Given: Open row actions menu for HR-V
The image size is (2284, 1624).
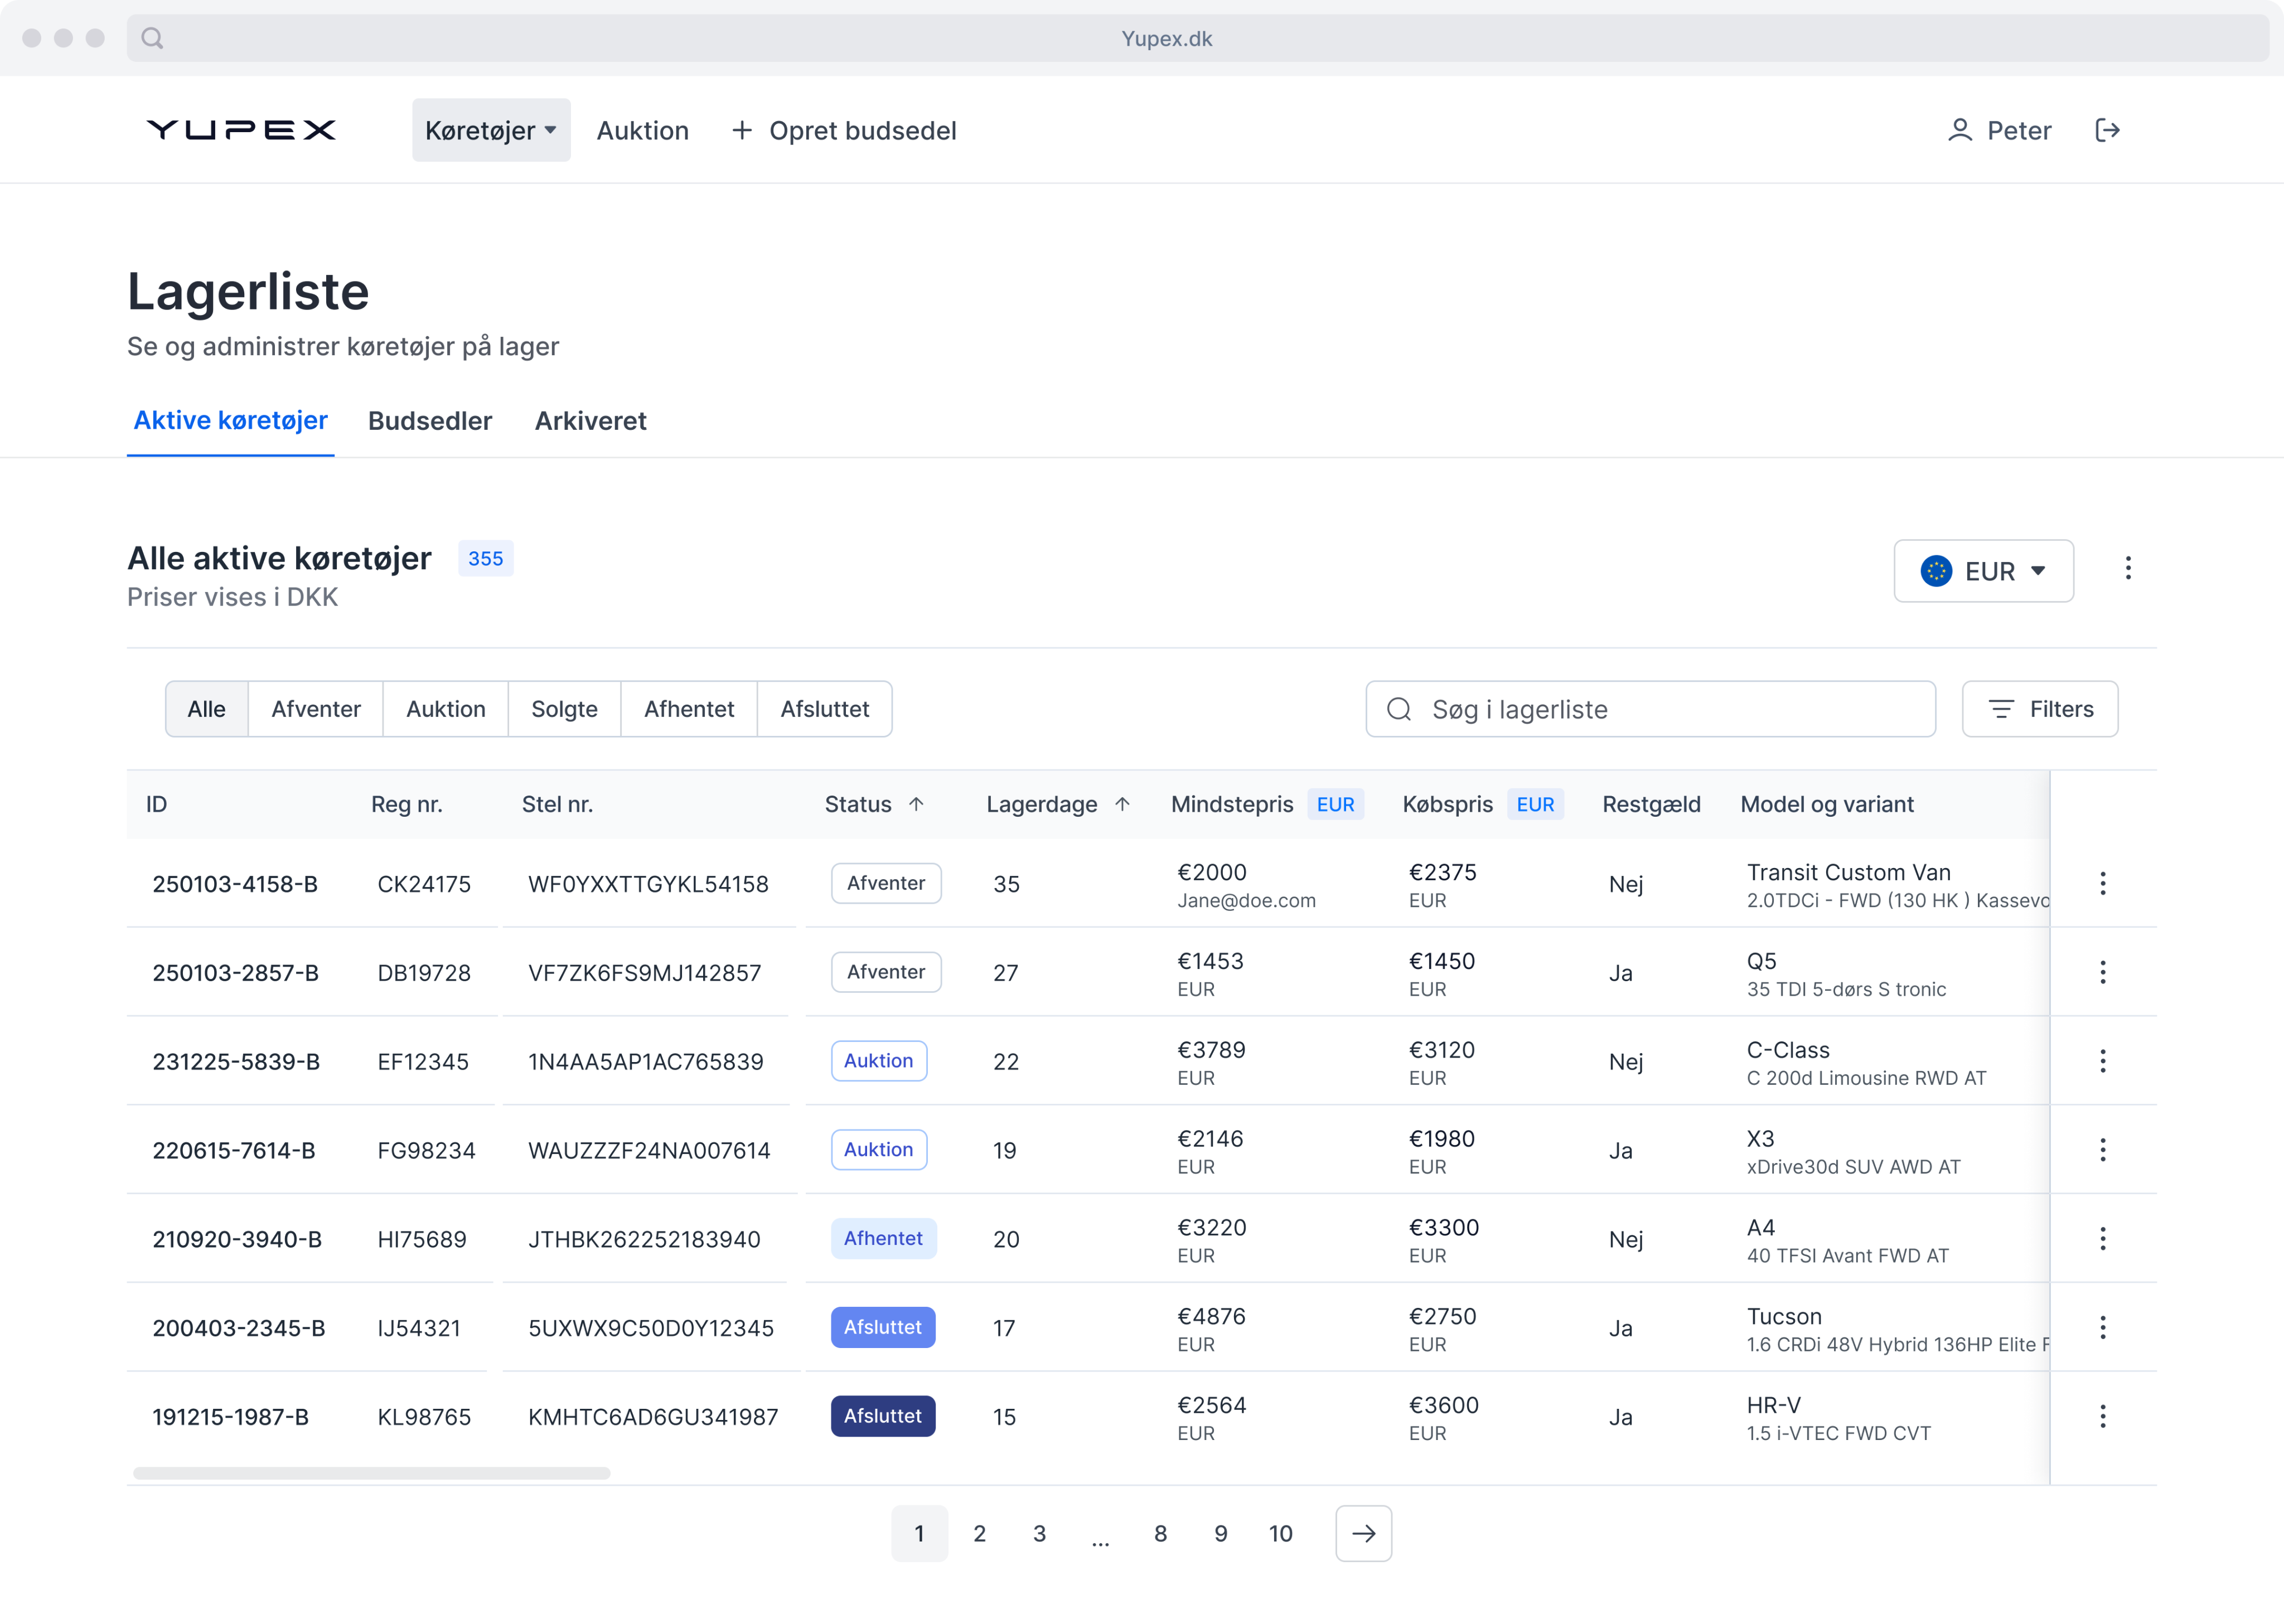Looking at the screenshot, I should pos(2102,1416).
